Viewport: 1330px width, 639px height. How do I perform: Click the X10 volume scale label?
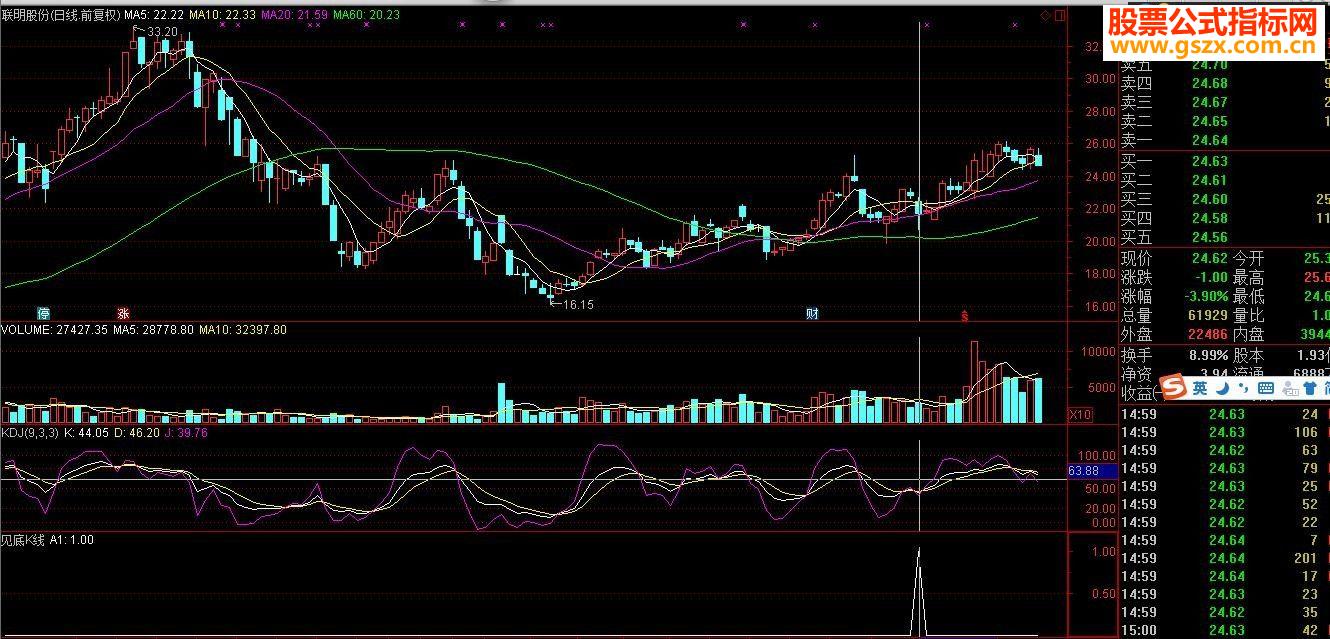tap(1080, 413)
